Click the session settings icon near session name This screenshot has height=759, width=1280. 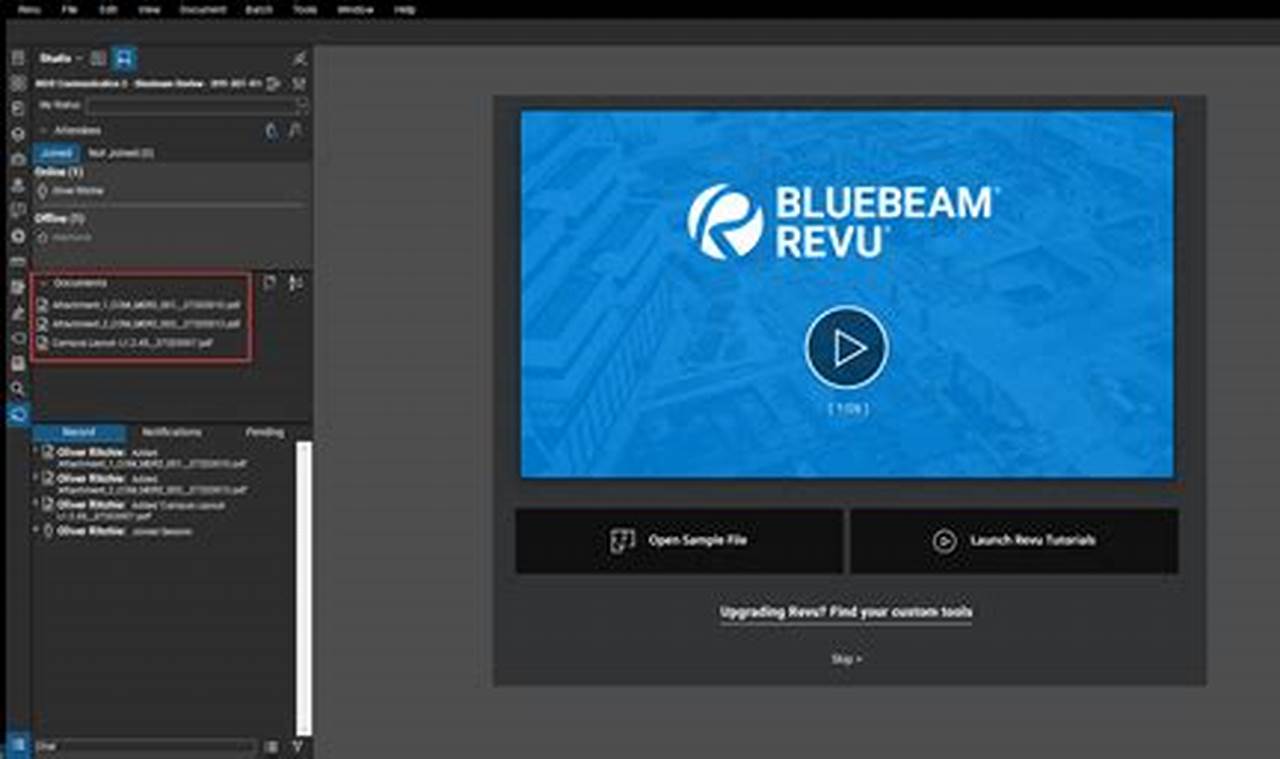click(x=272, y=84)
